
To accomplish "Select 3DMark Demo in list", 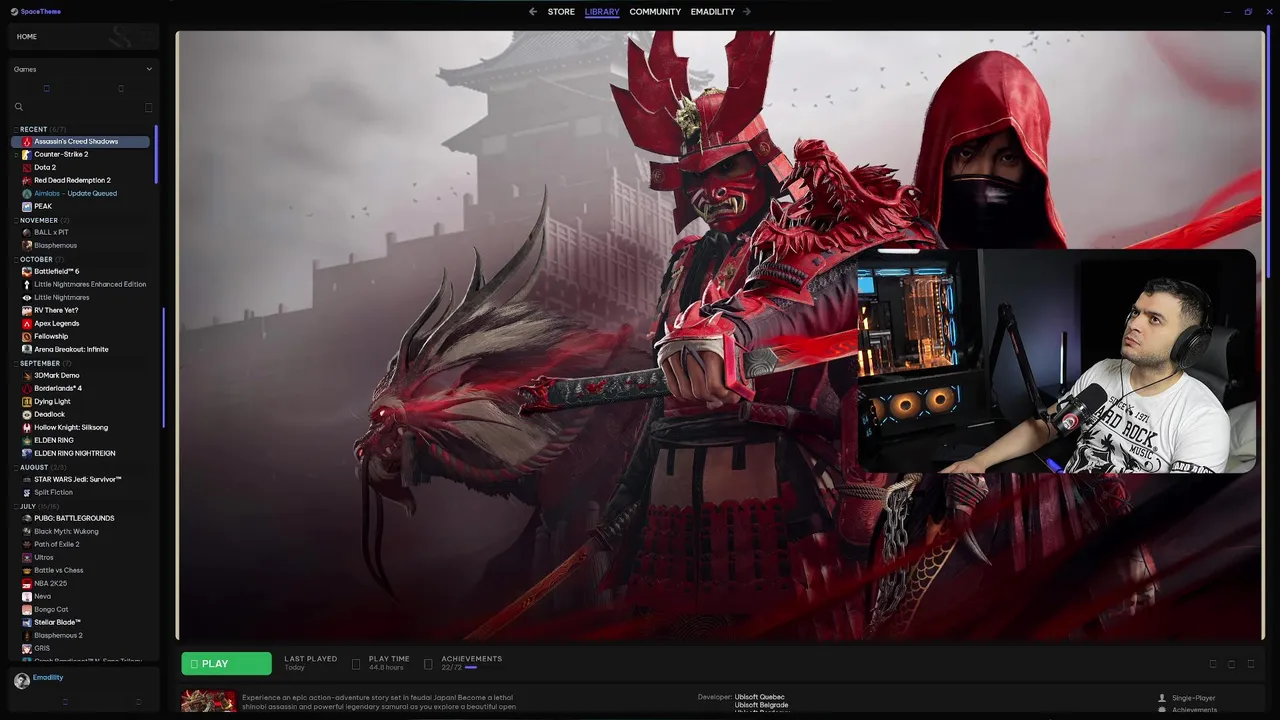I will [x=57, y=376].
